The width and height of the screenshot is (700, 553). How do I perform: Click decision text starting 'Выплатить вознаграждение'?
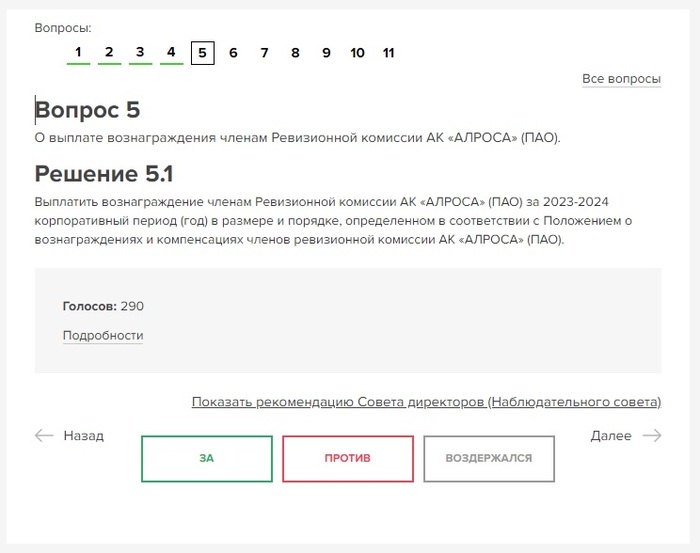333,221
